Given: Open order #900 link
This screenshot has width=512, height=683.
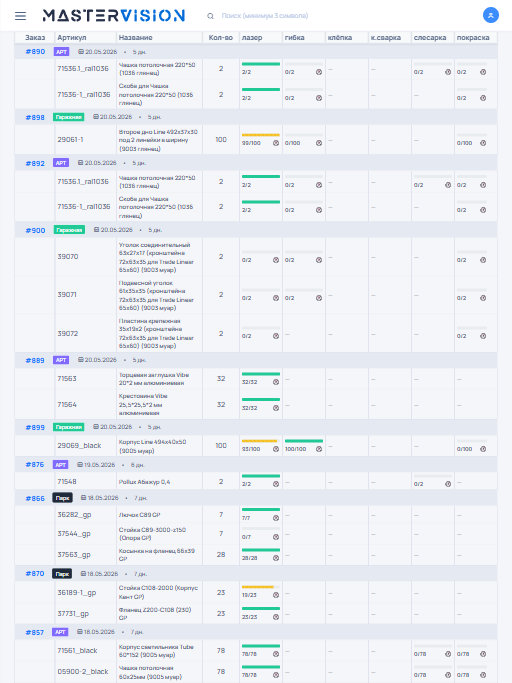Looking at the screenshot, I should (35, 230).
